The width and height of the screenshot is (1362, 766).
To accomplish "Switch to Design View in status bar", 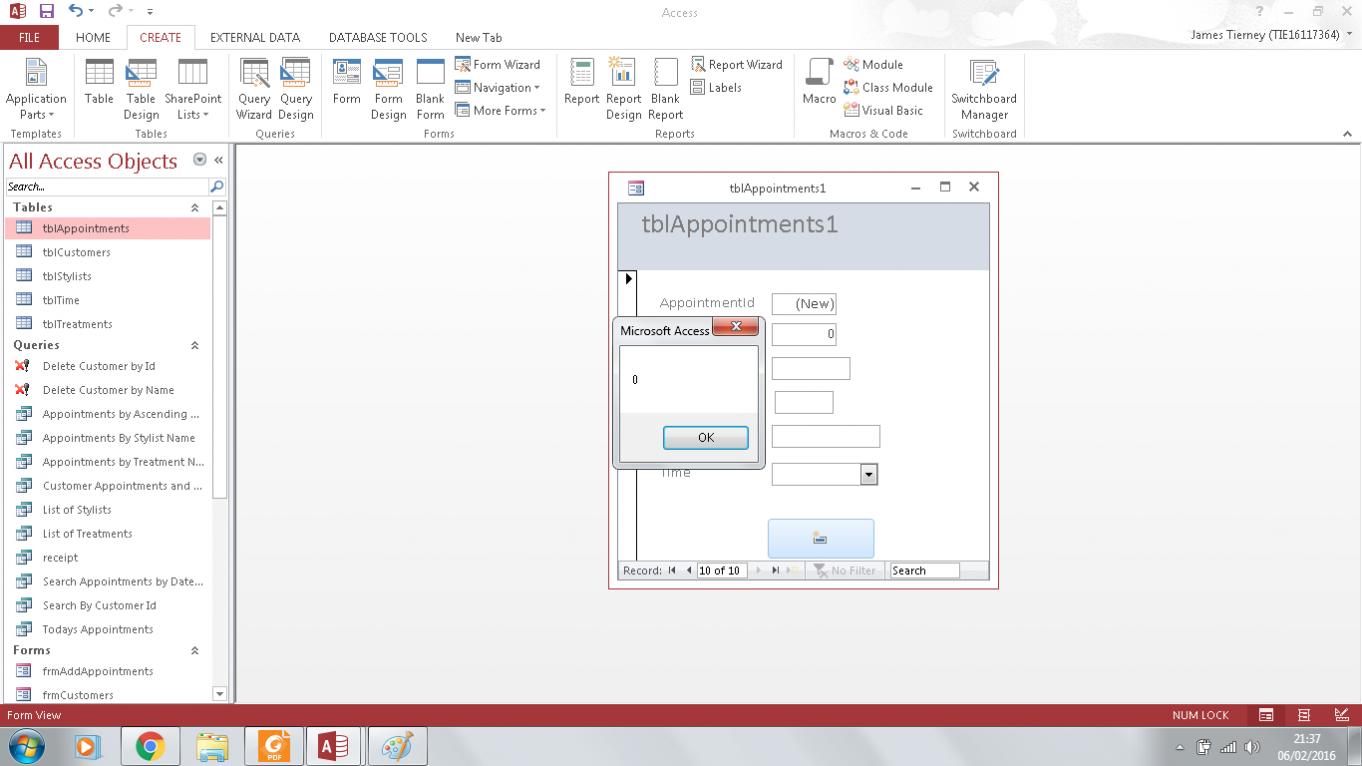I will click(x=1342, y=715).
